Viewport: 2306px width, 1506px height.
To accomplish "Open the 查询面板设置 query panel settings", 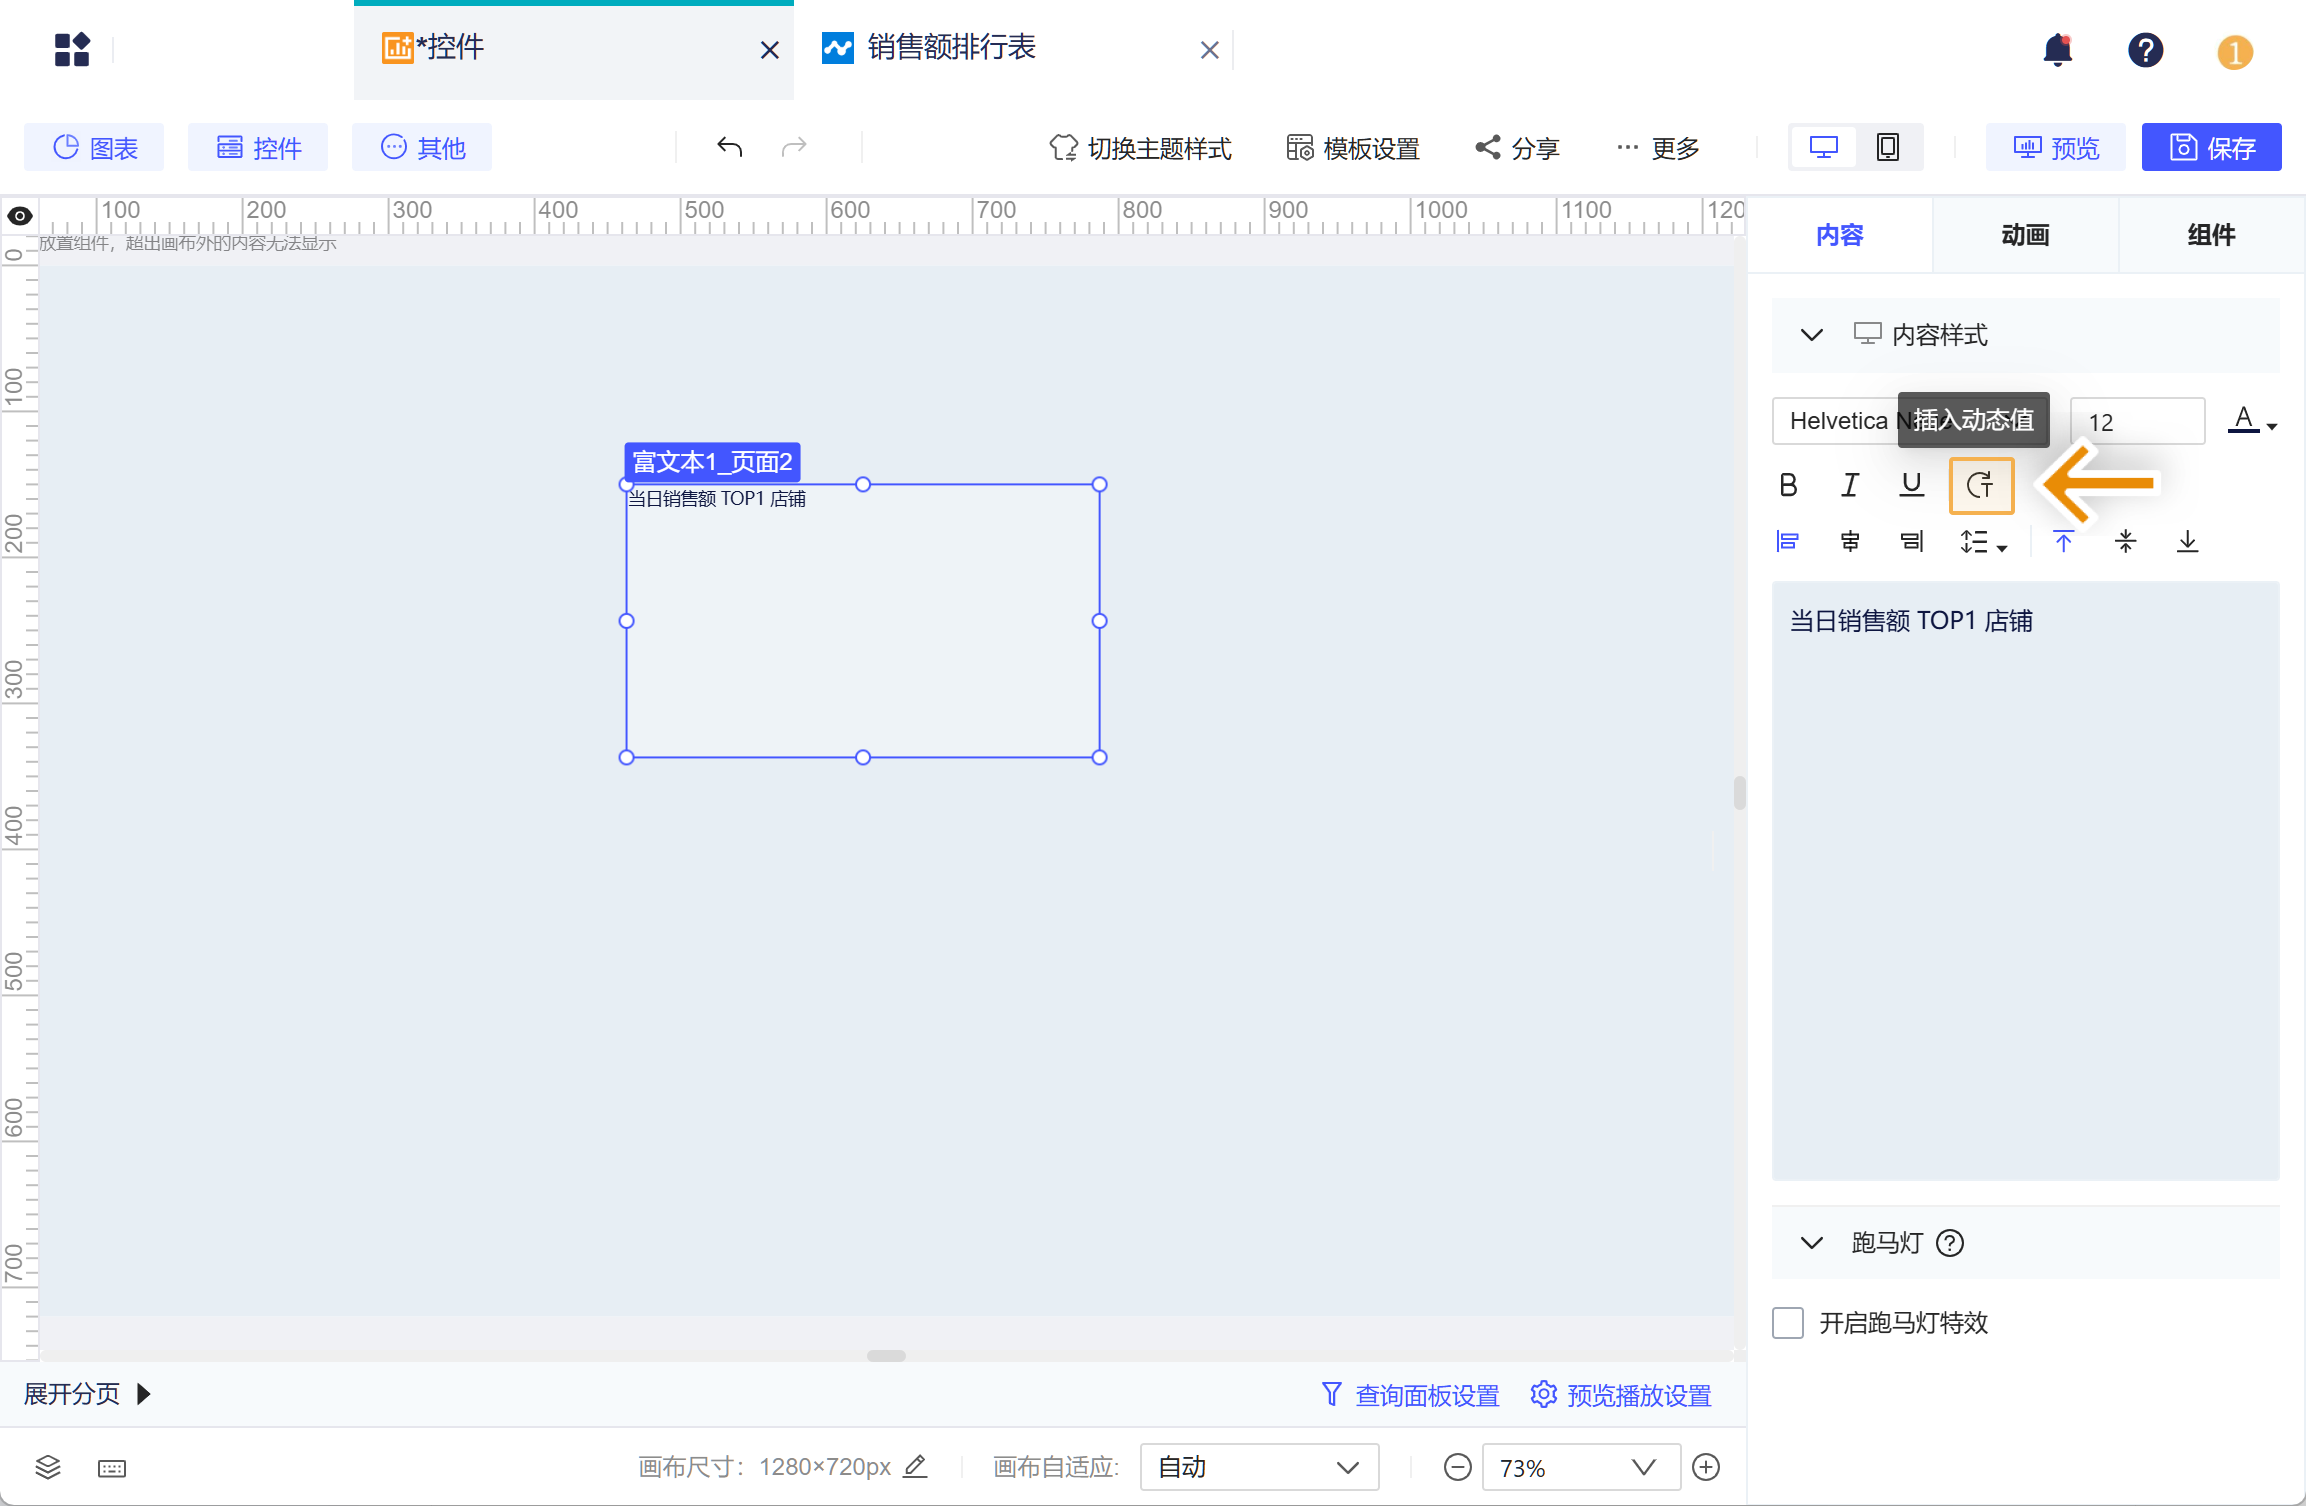I will [1426, 1394].
